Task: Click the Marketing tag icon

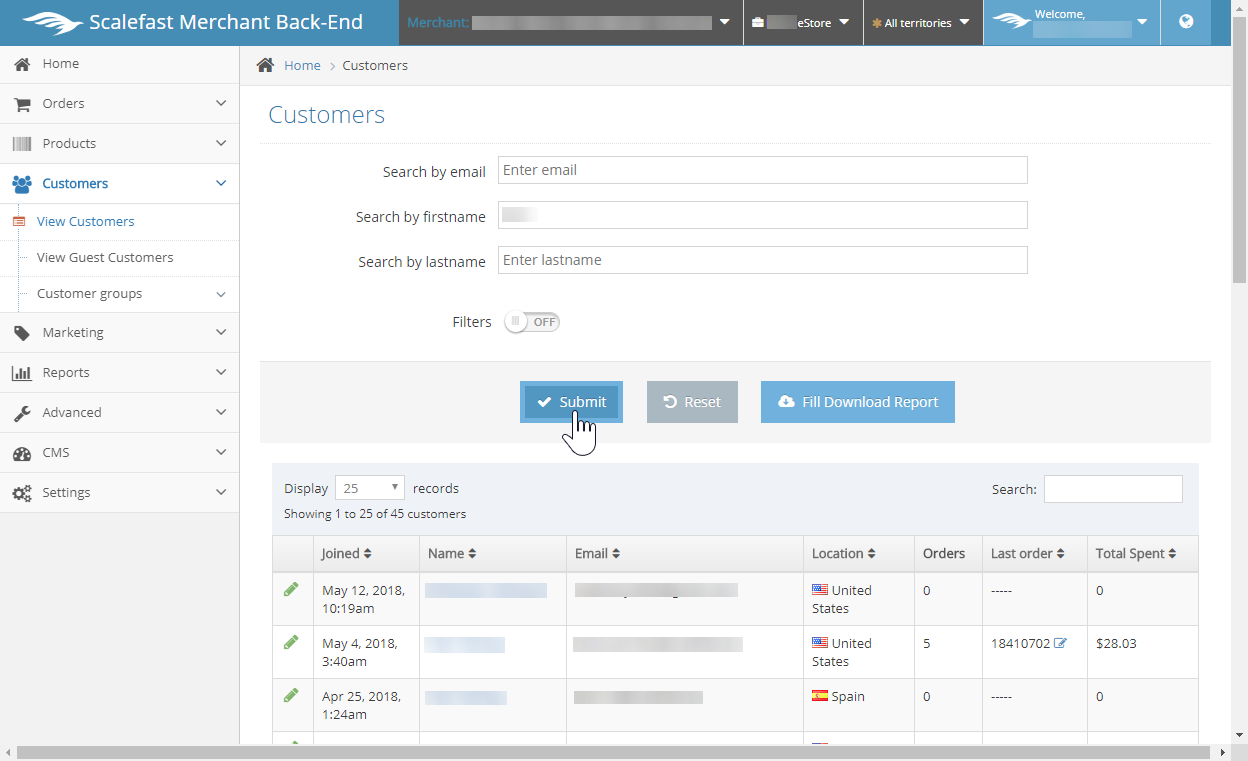Action: point(21,333)
